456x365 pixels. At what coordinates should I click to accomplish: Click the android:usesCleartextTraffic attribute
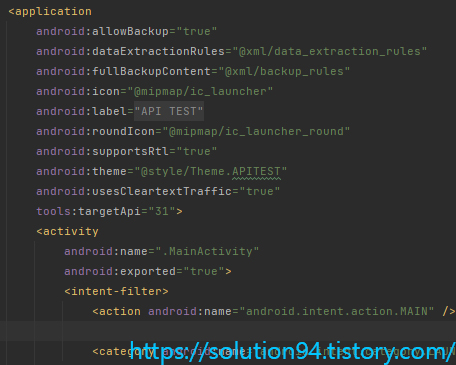pyautogui.click(x=134, y=191)
